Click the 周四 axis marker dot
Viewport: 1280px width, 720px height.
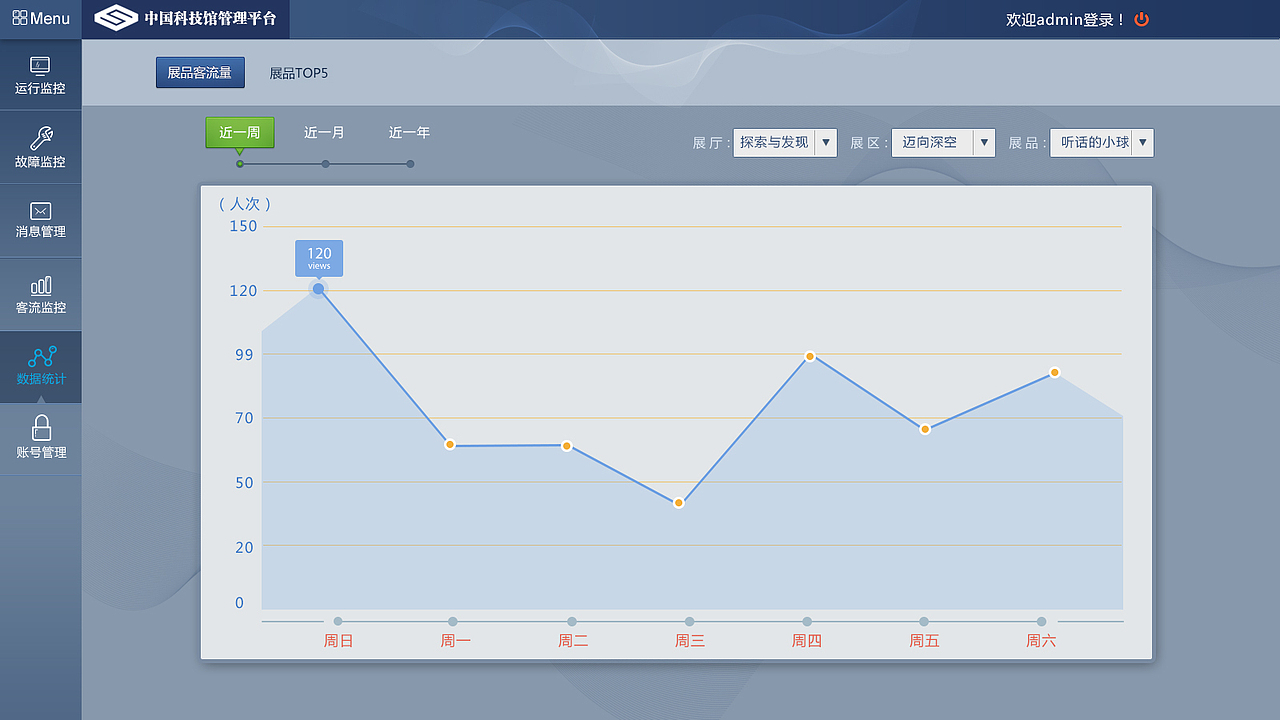pos(807,622)
